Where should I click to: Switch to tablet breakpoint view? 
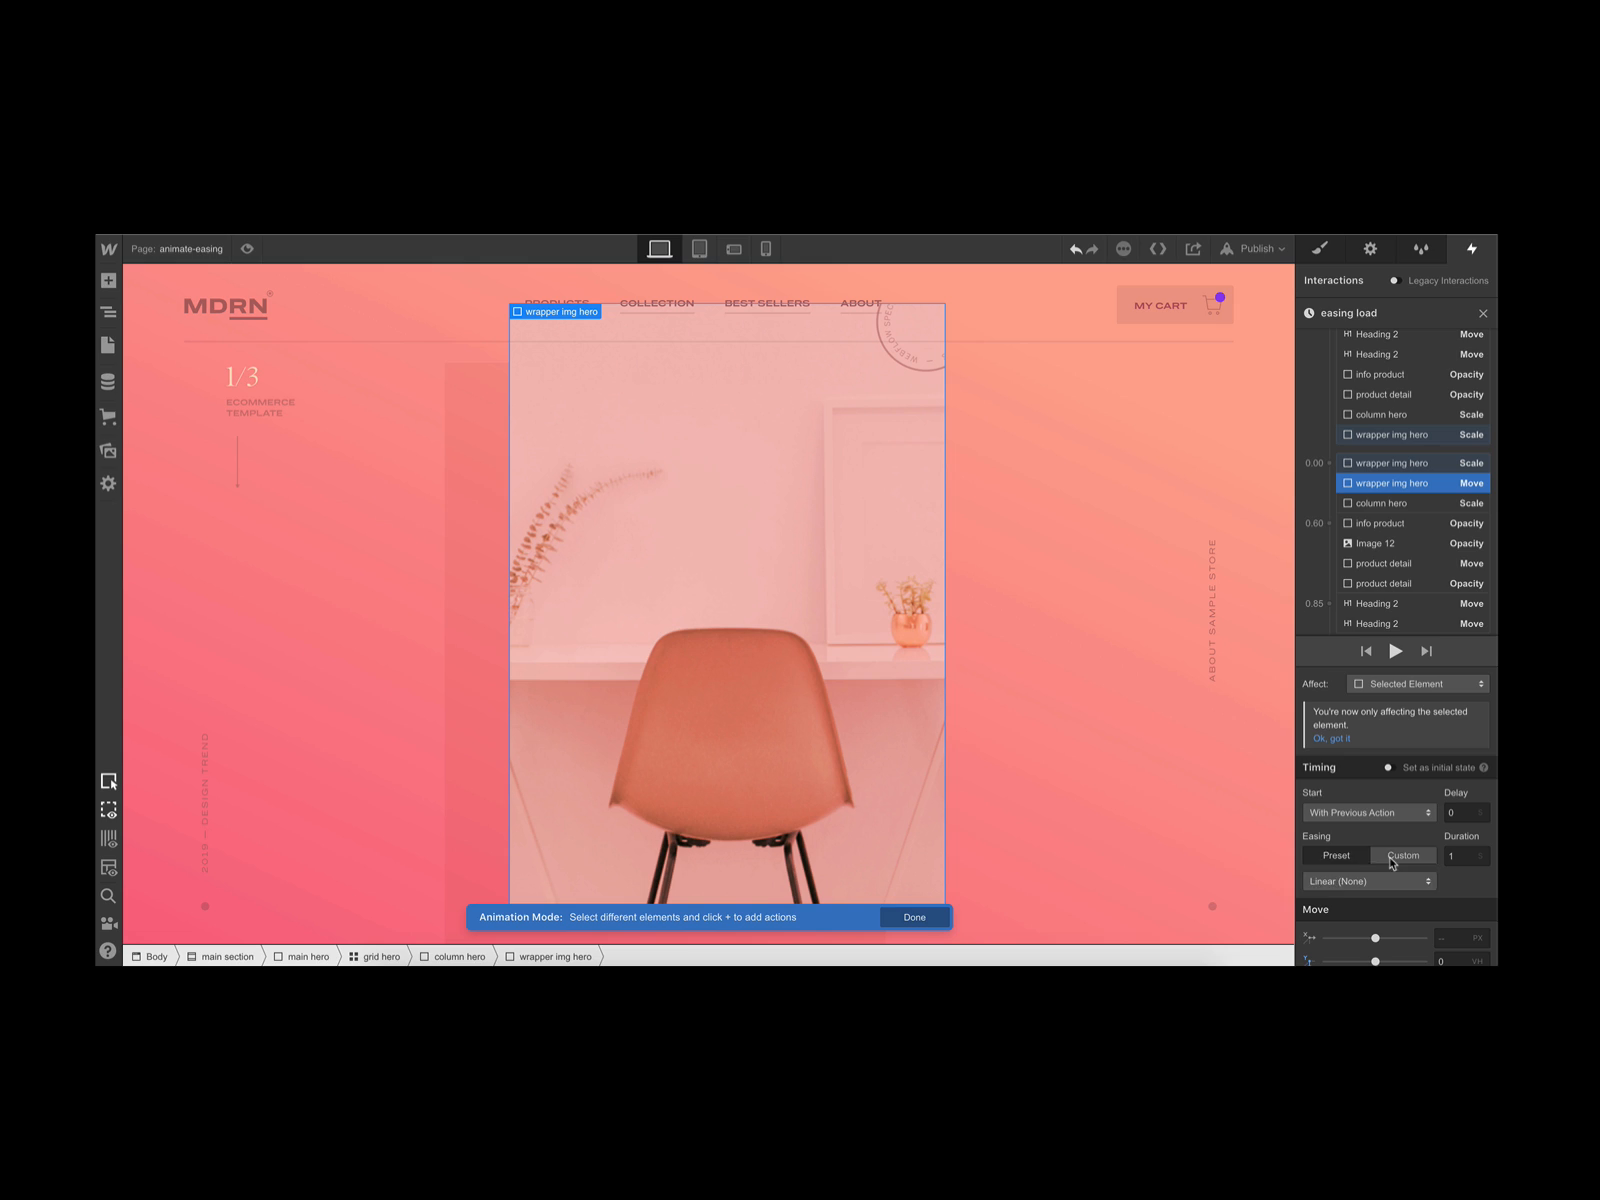point(700,249)
